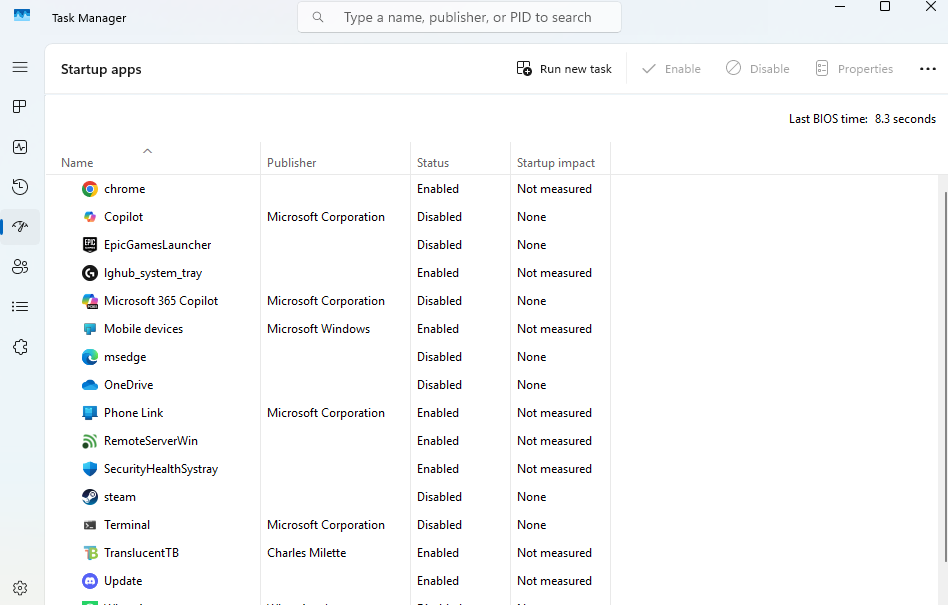Click the vertical scrollbar on the right
Screen dimensions: 948x605
tap(942, 380)
